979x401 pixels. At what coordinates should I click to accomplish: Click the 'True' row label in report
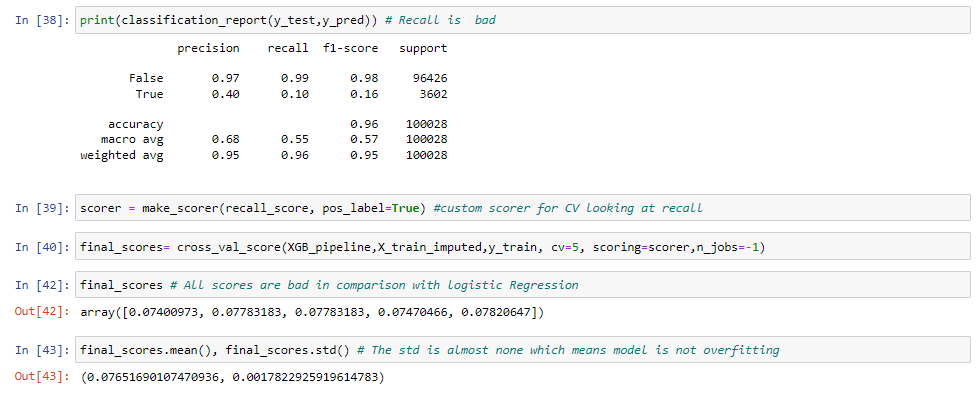(150, 94)
